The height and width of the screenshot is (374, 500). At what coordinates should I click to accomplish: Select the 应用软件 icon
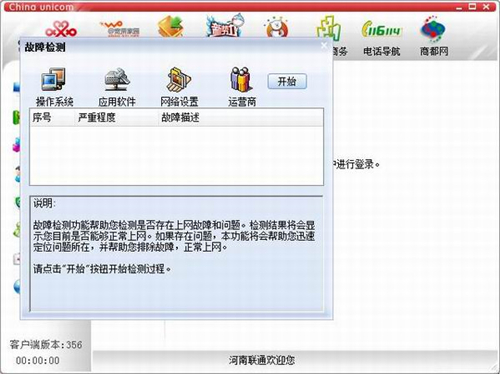point(117,79)
